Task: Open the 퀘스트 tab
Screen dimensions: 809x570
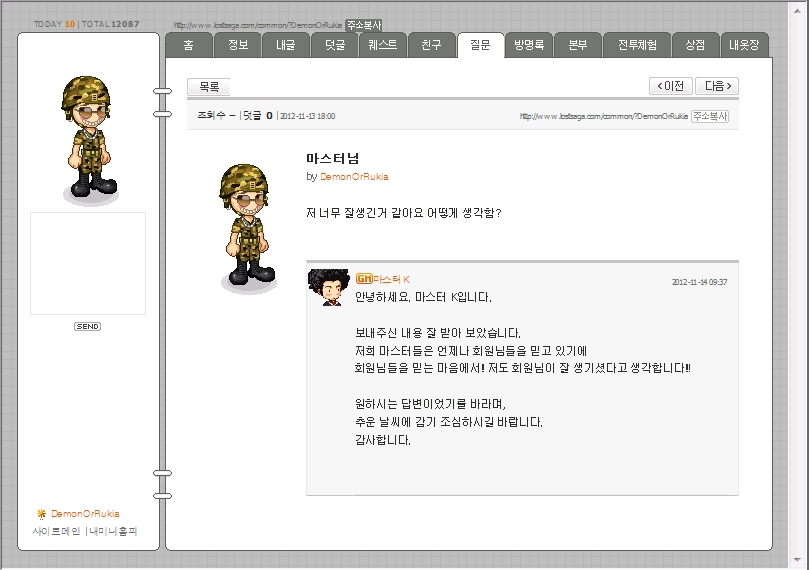Action: coord(382,45)
